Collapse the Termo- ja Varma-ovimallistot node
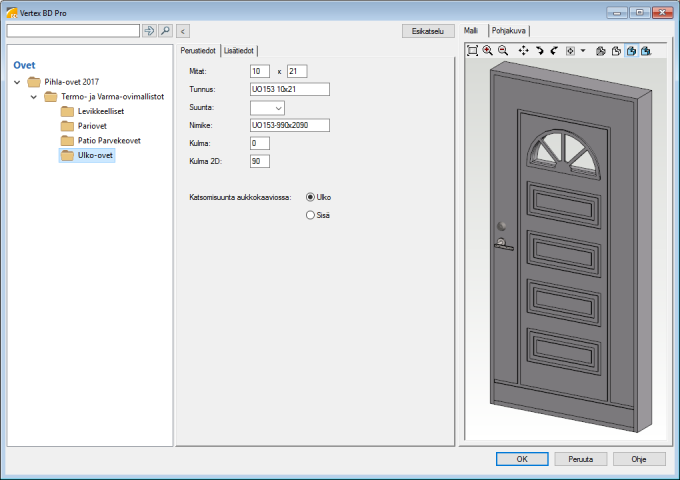This screenshot has width=680, height=480. click(x=33, y=97)
